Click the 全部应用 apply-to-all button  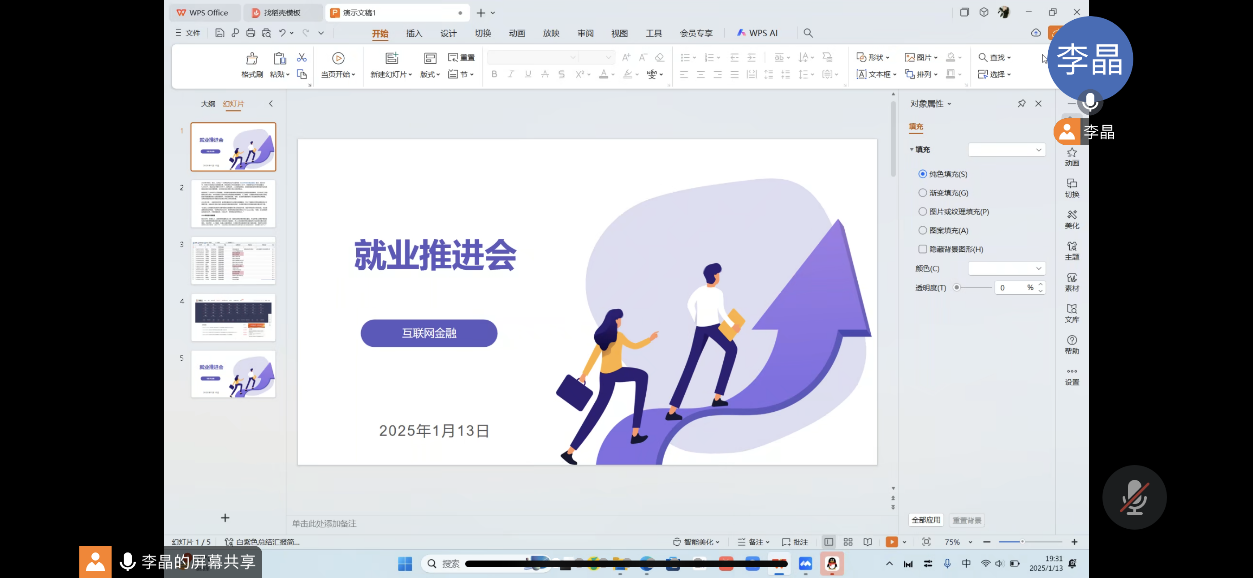point(926,520)
